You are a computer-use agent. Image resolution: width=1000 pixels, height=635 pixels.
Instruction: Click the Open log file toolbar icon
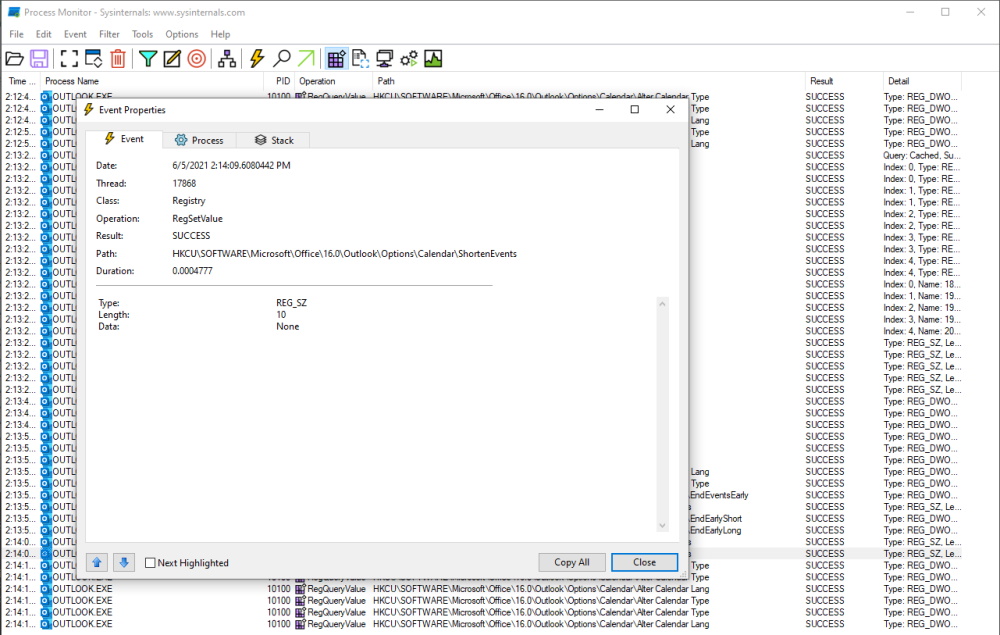(15, 59)
